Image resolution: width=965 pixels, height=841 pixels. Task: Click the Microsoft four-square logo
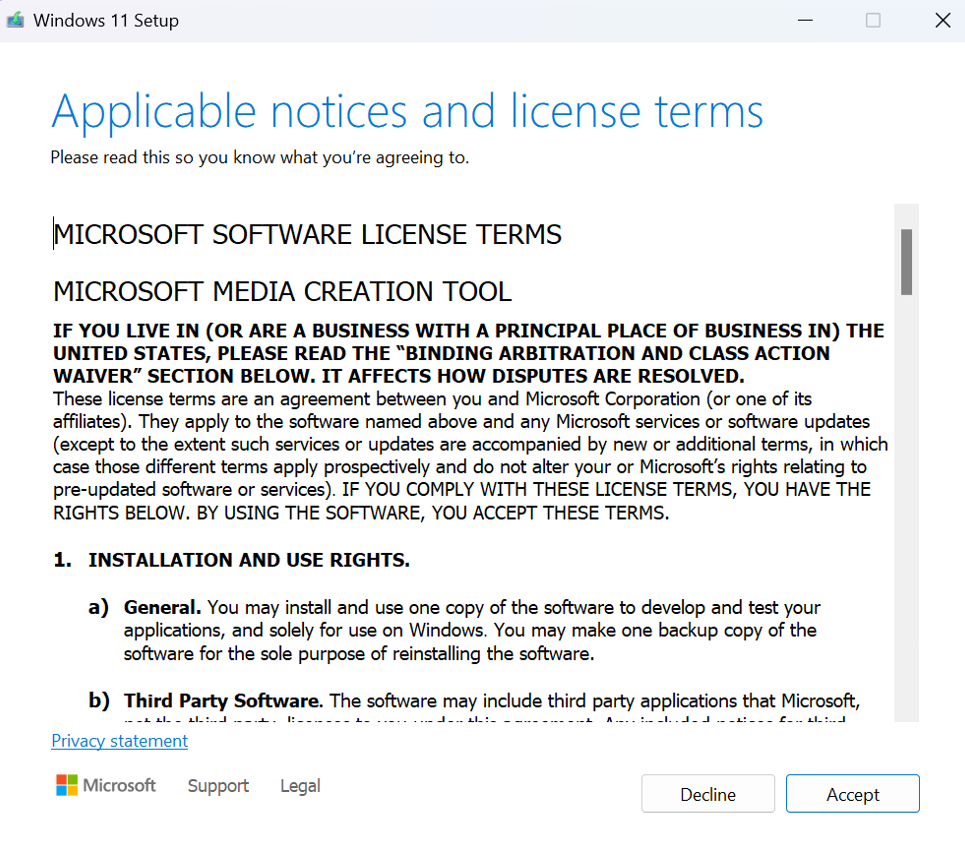pos(67,785)
